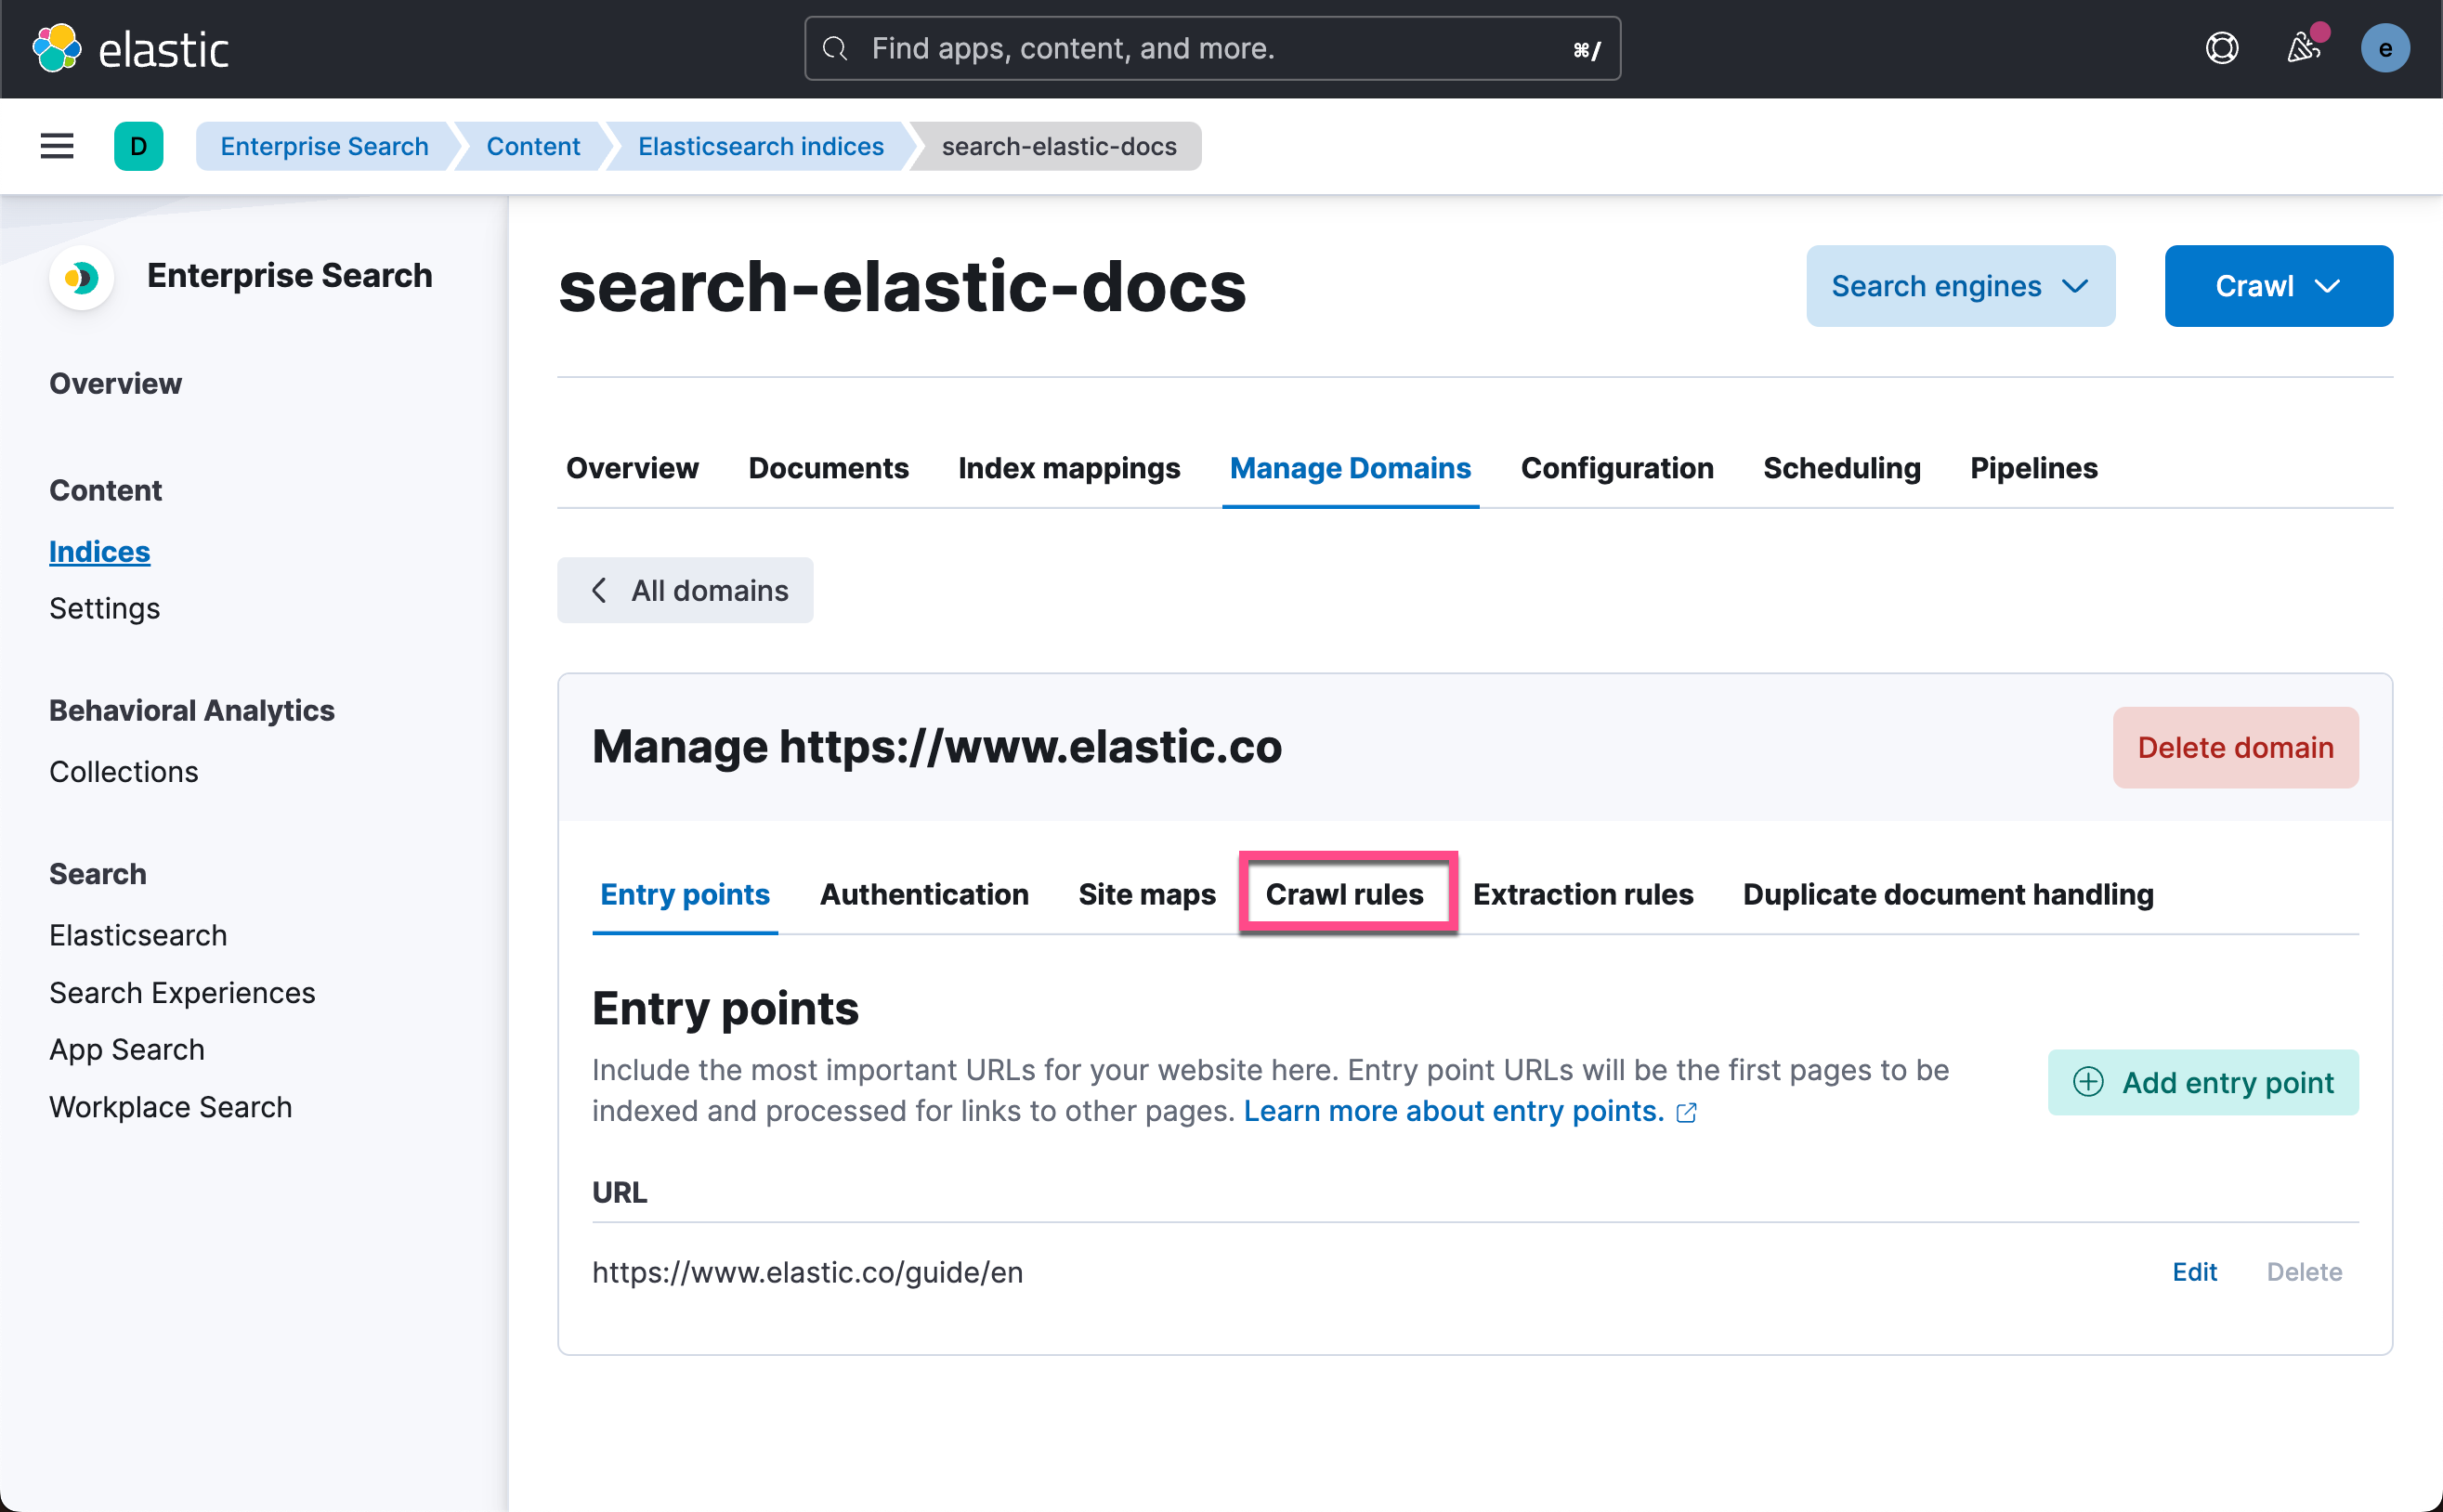Viewport: 2443px width, 1512px height.
Task: Open the Scheduling tab
Action: (1841, 468)
